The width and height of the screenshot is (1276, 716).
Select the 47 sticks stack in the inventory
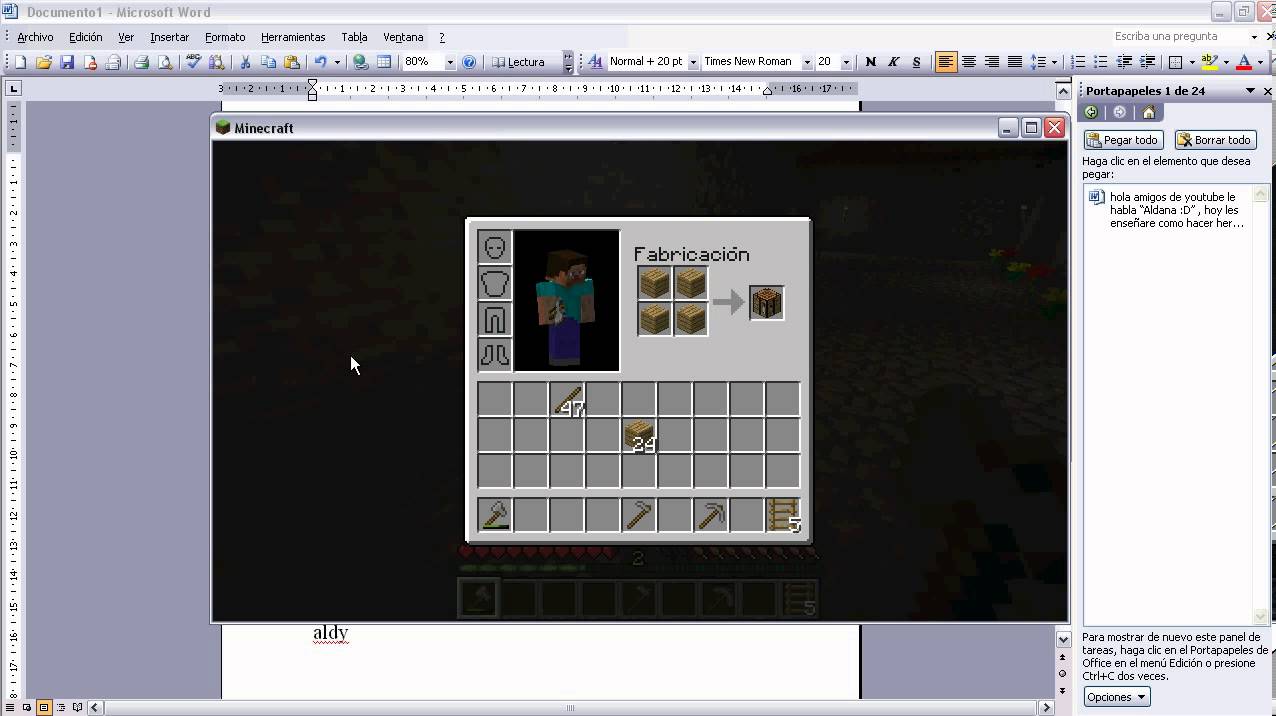click(x=567, y=399)
